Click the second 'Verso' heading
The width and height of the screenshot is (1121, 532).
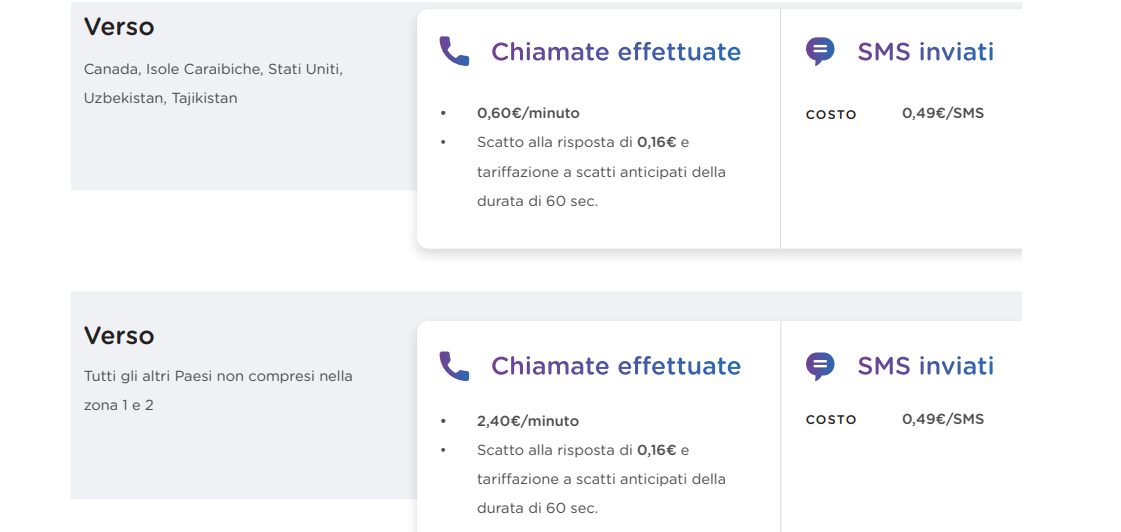[119, 335]
